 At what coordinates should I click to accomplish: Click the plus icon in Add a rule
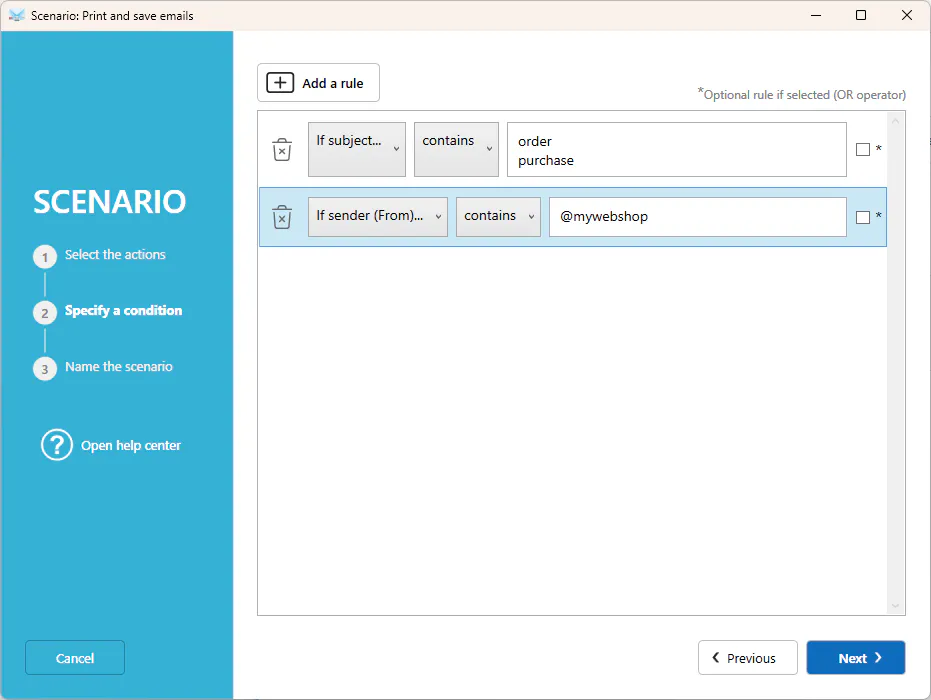[x=280, y=83]
